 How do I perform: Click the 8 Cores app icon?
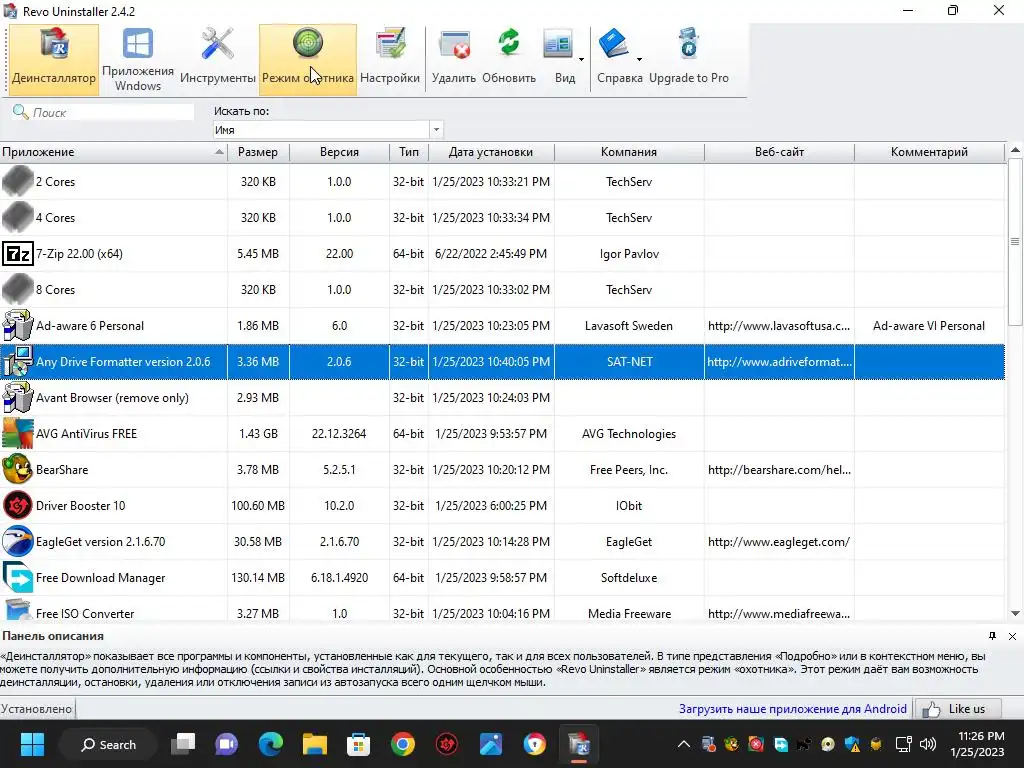18,289
